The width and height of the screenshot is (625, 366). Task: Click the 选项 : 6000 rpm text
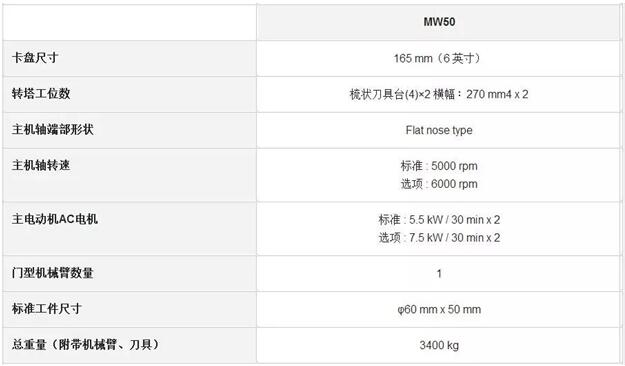coord(439,184)
